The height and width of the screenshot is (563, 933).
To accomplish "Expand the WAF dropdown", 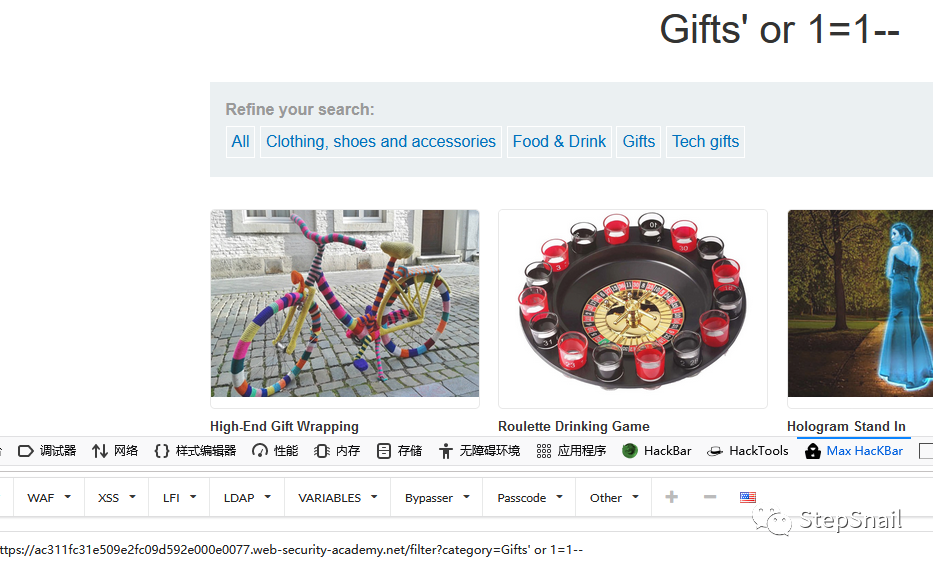I will tap(49, 498).
